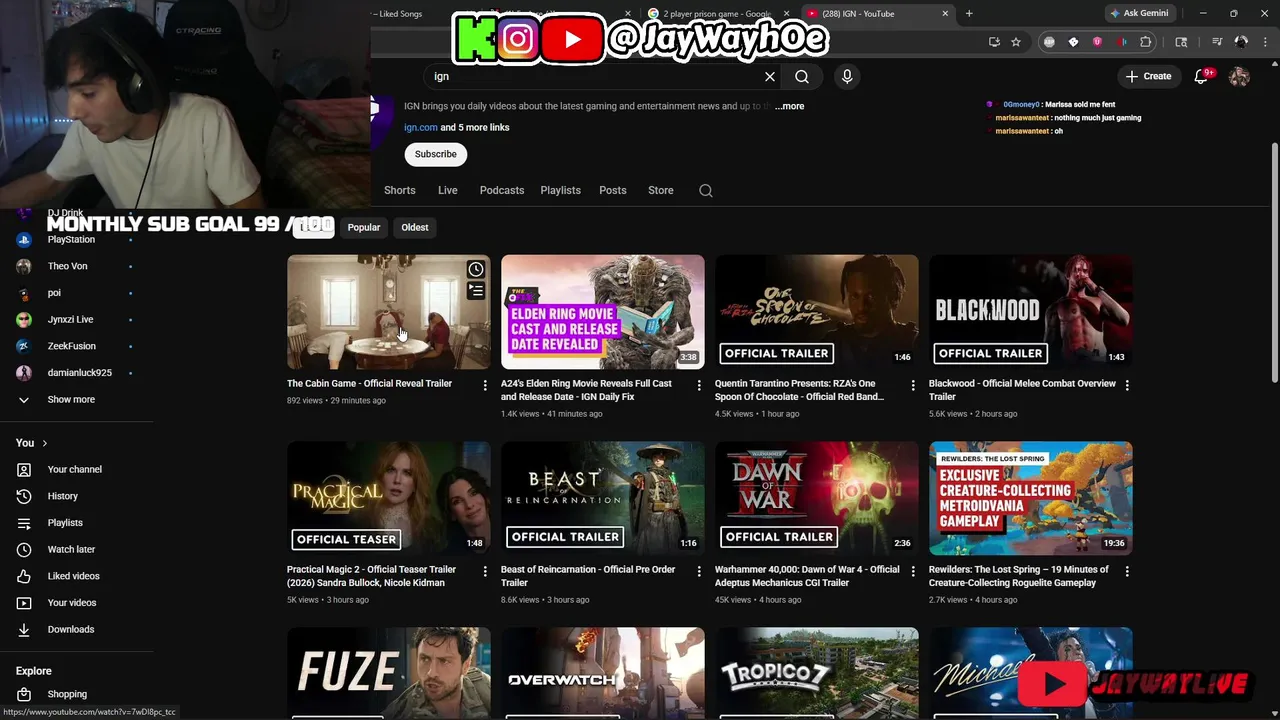Open options menu for Beast of Reincarnation video
This screenshot has width=1280, height=720.
tap(699, 571)
